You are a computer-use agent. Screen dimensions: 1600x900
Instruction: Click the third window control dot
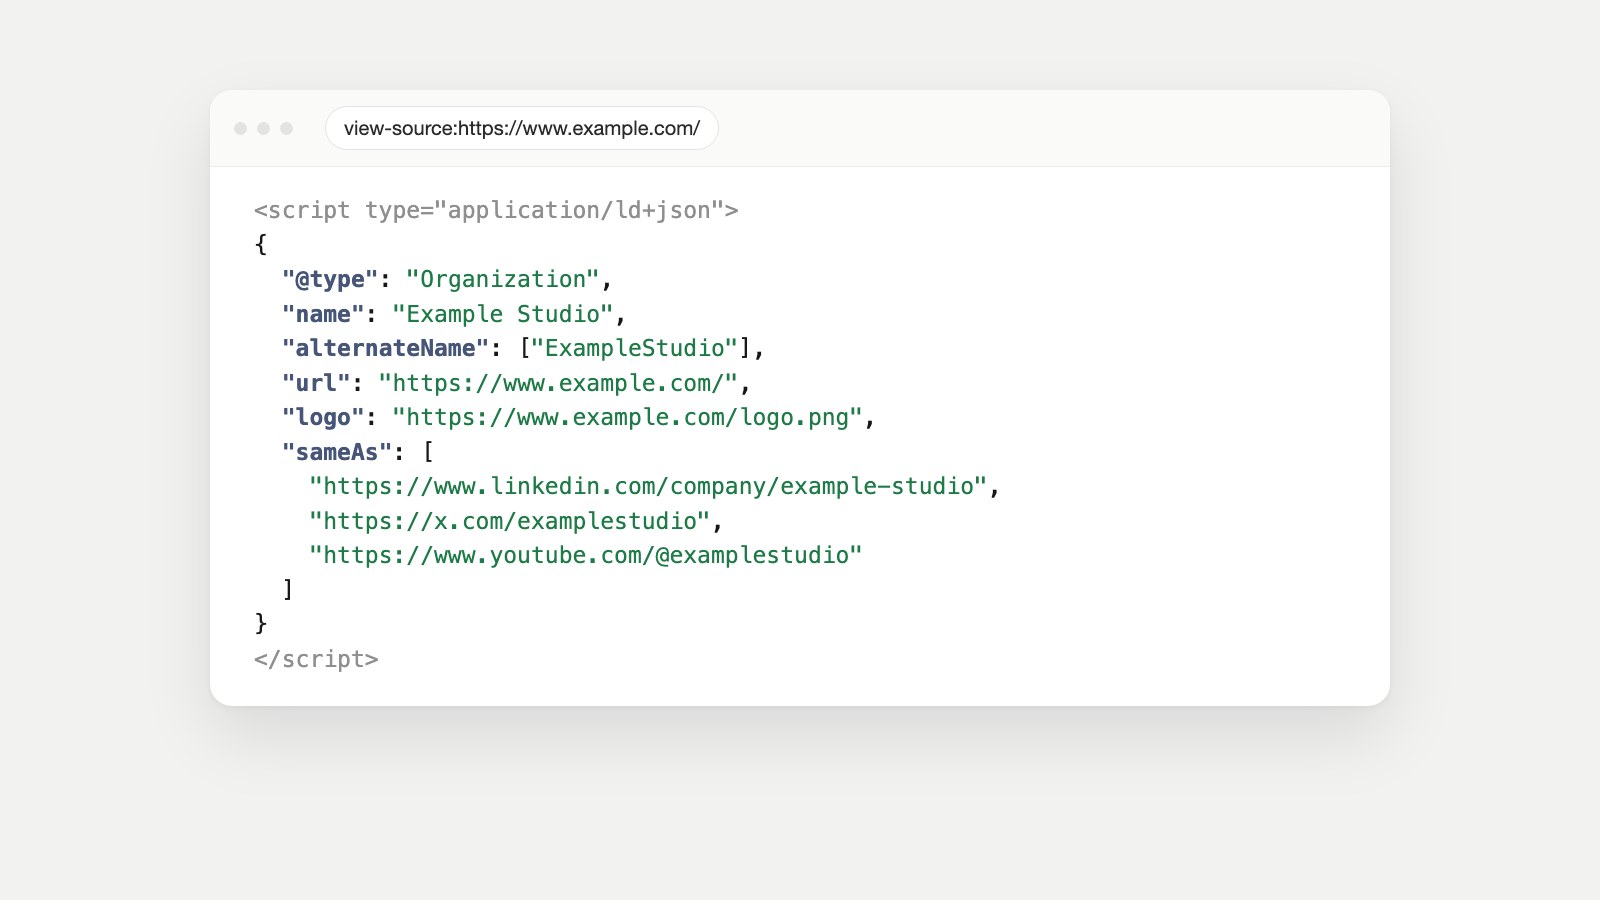coord(286,128)
